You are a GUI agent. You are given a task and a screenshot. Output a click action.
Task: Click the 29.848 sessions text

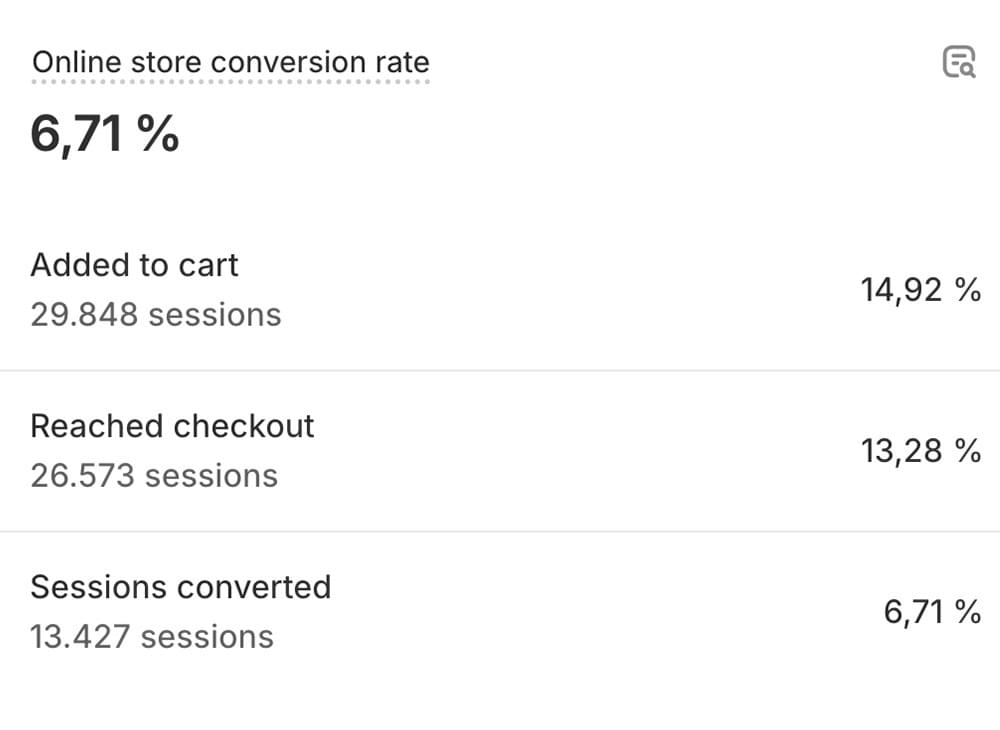pyautogui.click(x=156, y=314)
